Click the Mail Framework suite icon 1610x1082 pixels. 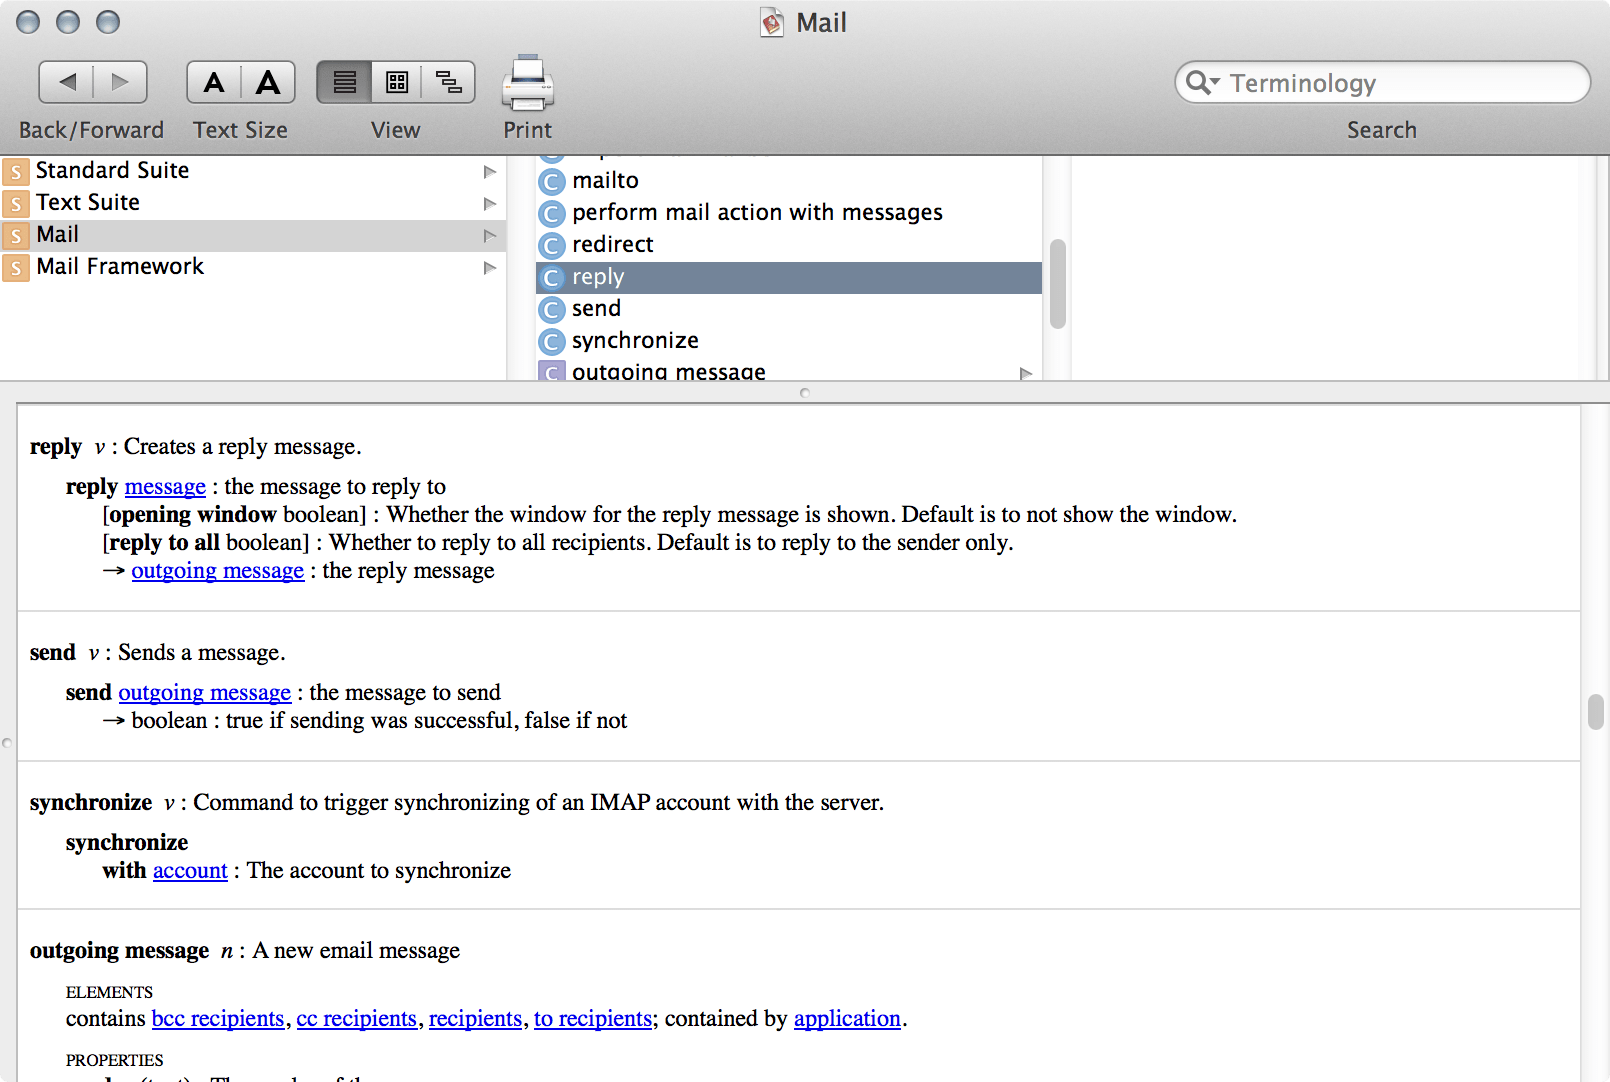[x=16, y=267]
